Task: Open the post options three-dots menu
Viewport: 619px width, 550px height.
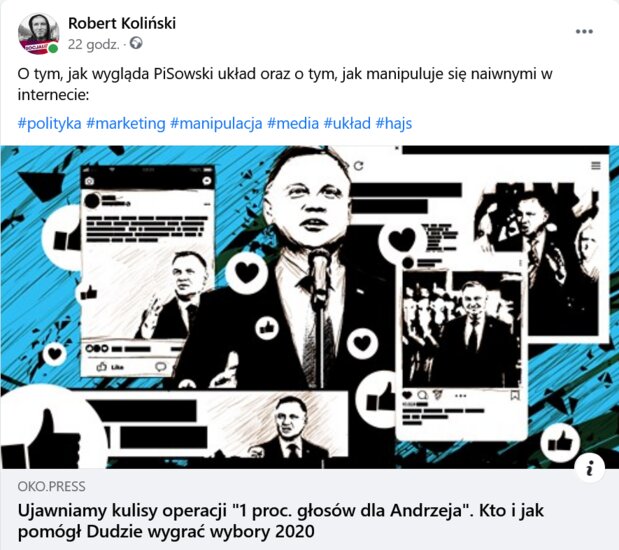Action: coord(584,32)
